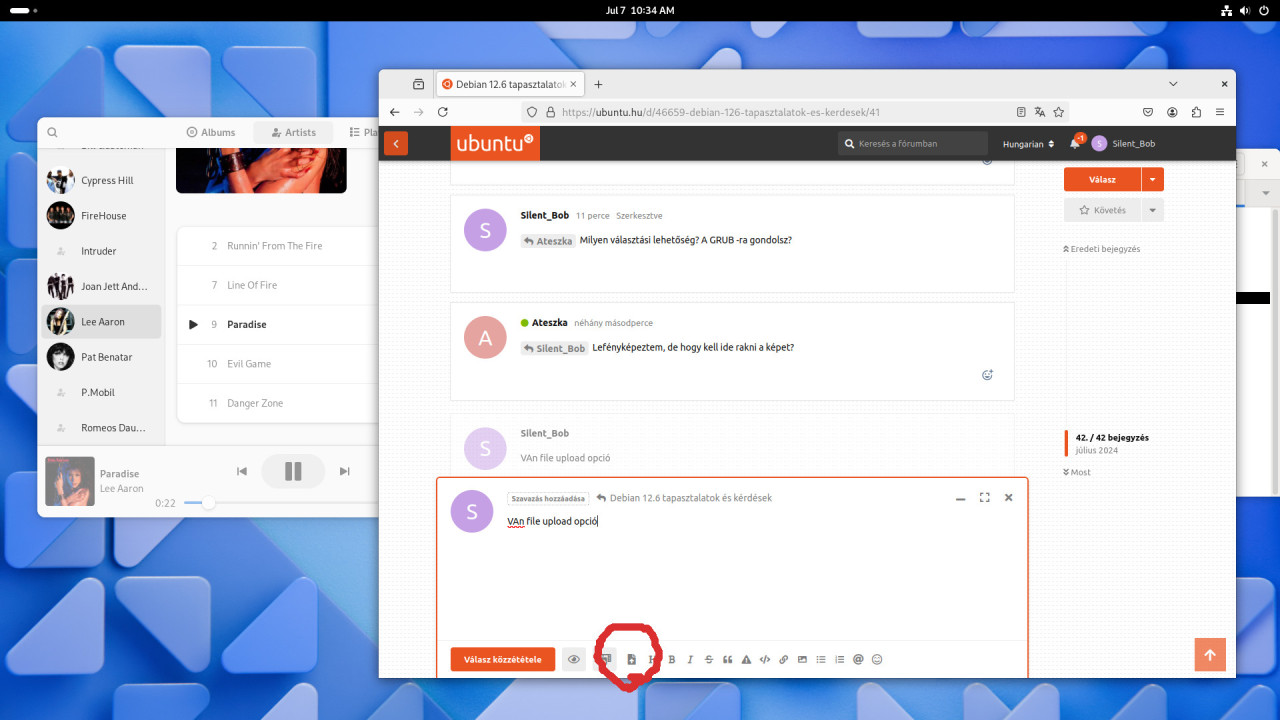Reload the page in Firefox
The height and width of the screenshot is (720, 1280).
pyautogui.click(x=443, y=112)
